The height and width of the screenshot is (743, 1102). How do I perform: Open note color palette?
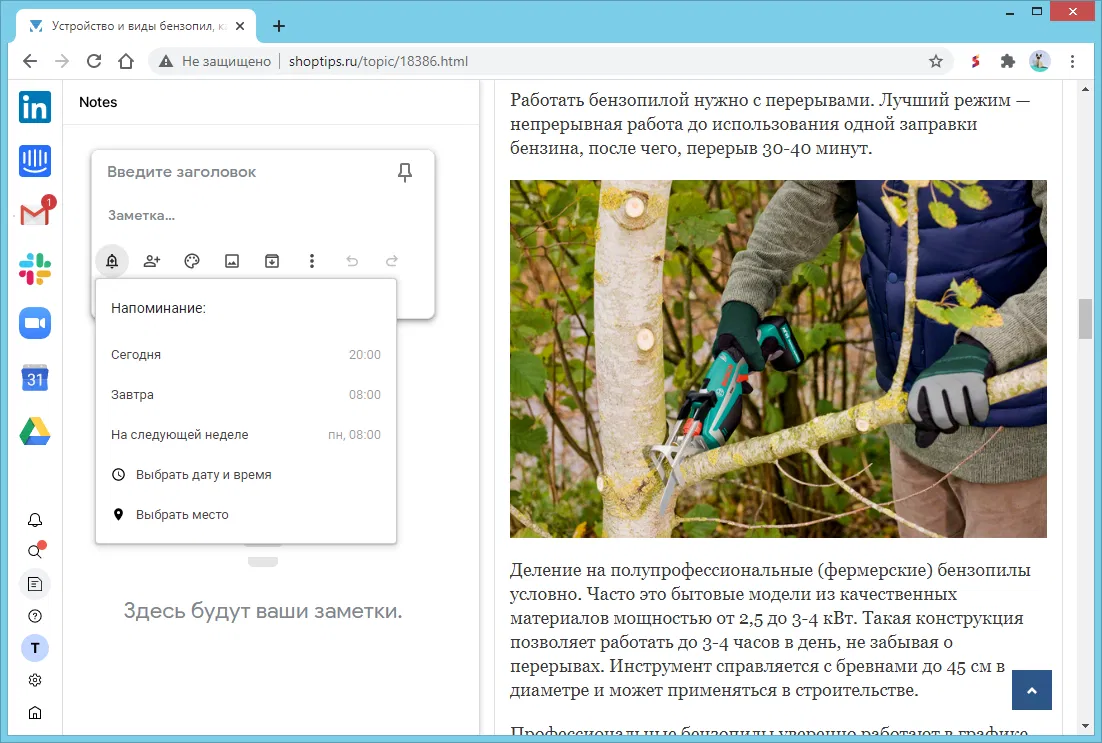(192, 261)
